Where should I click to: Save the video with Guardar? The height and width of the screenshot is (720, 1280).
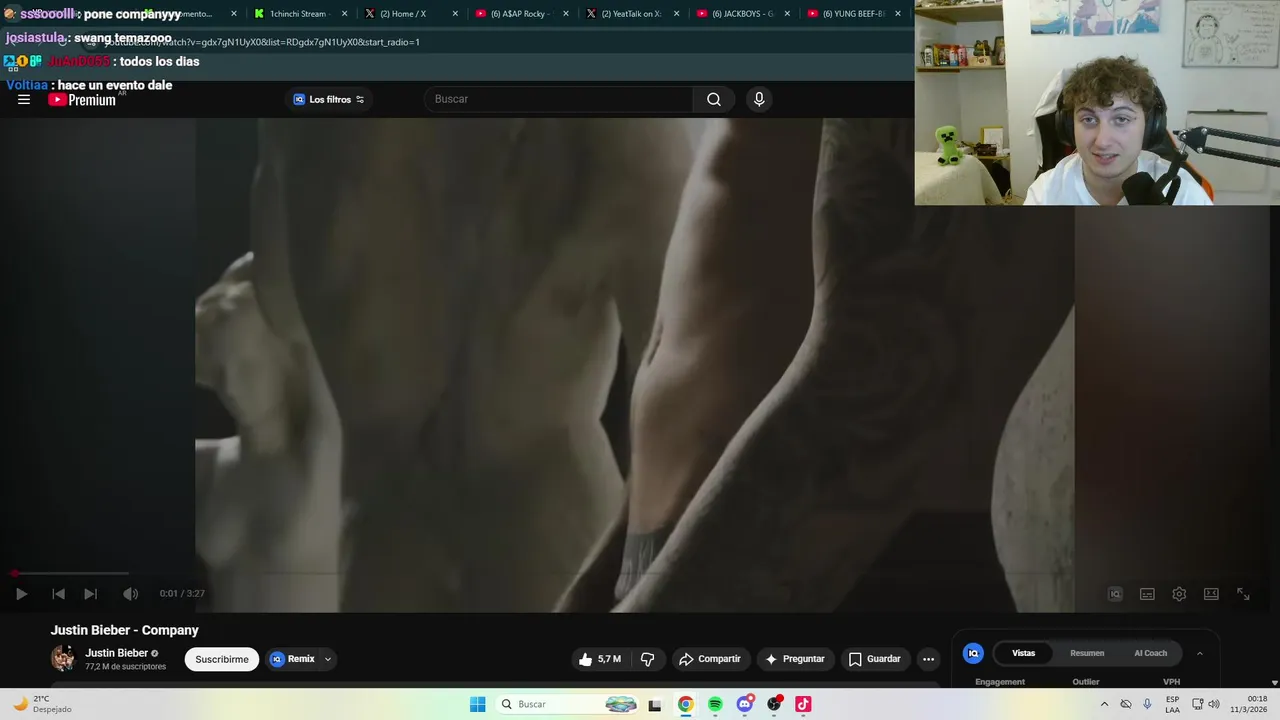pyautogui.click(x=875, y=659)
